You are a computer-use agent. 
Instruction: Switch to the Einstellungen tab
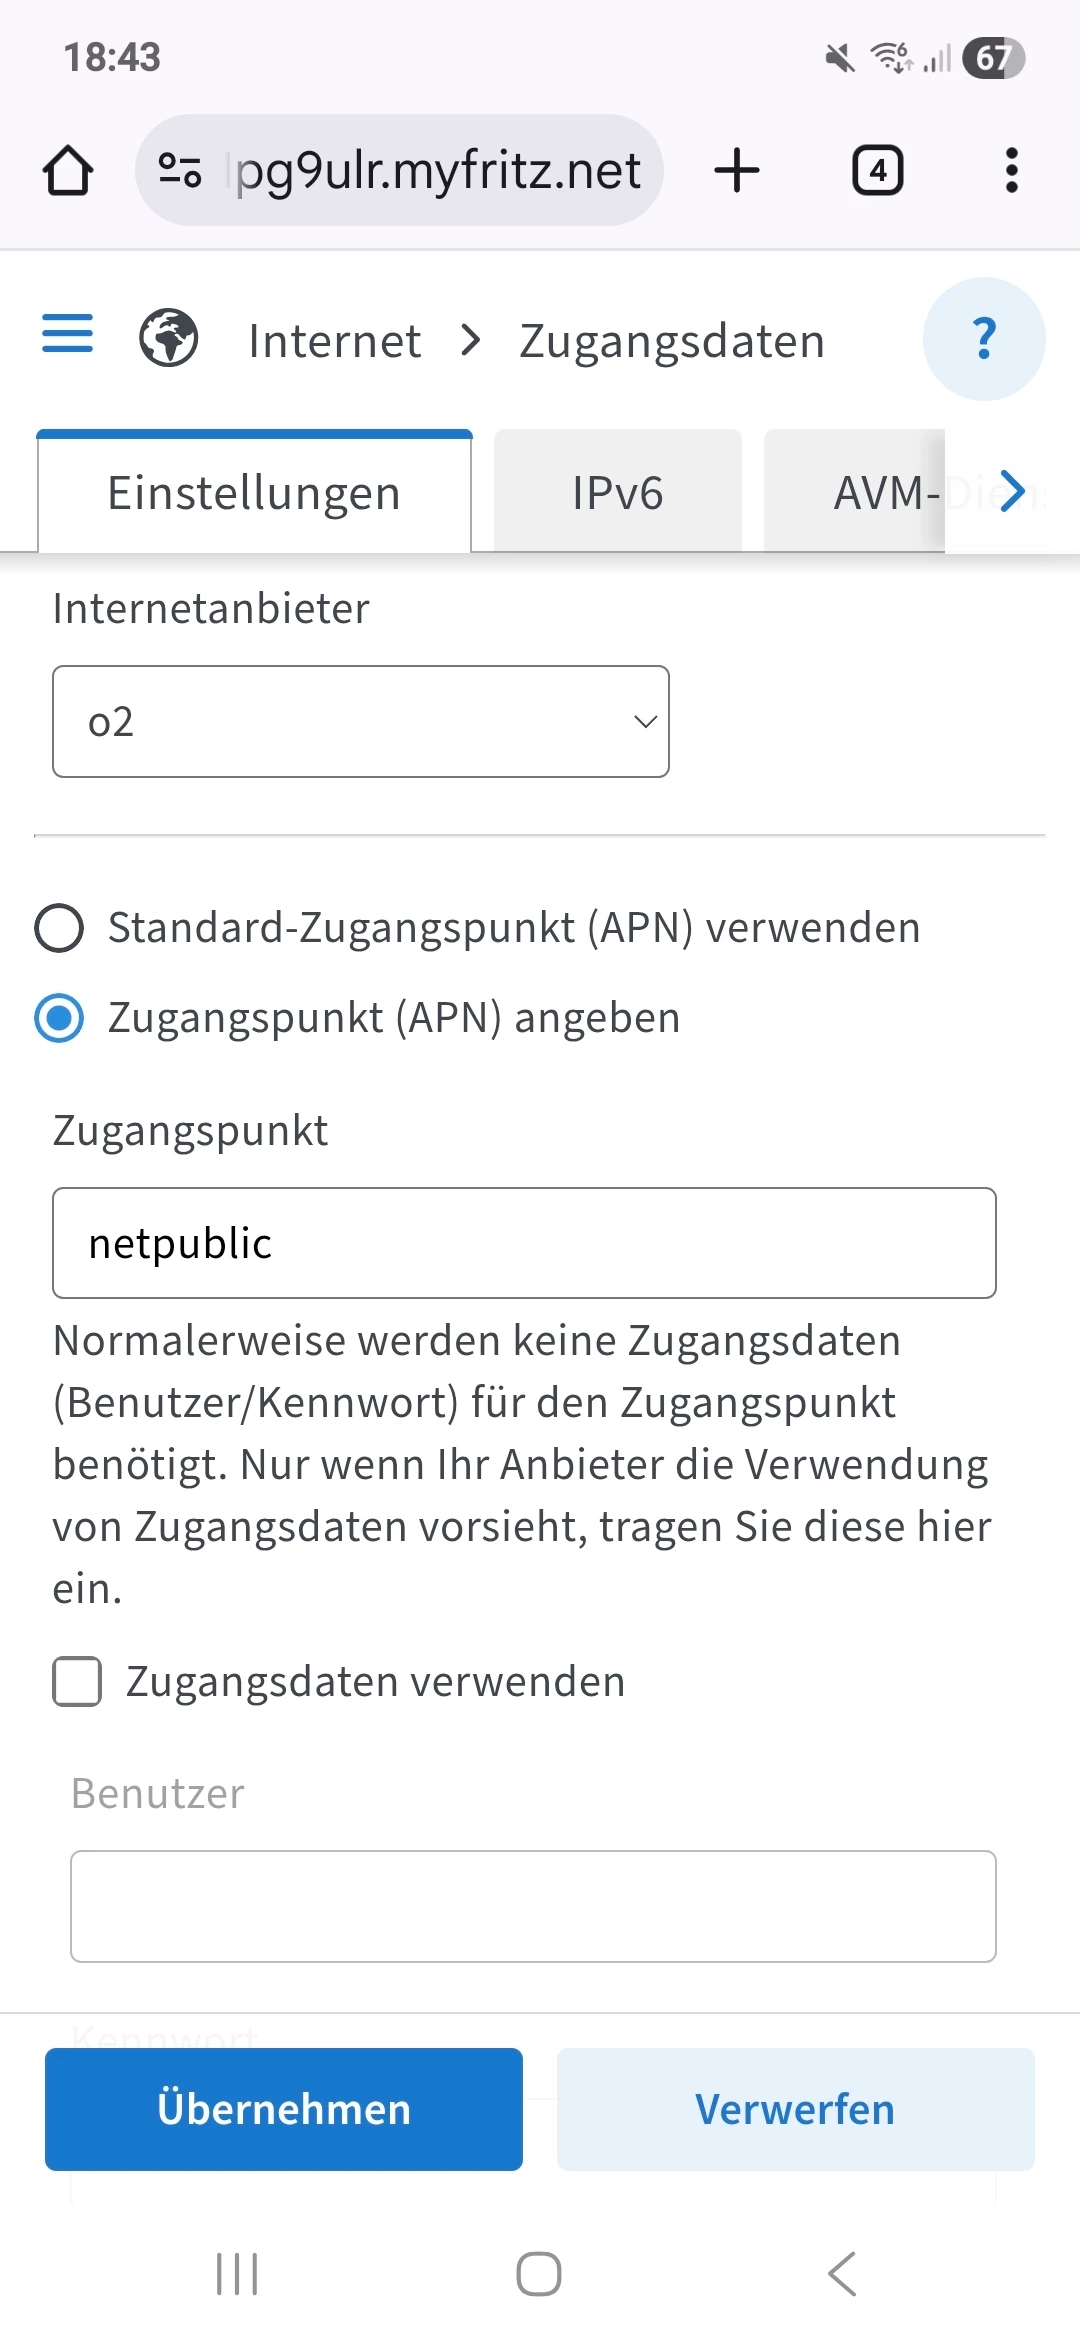click(254, 492)
